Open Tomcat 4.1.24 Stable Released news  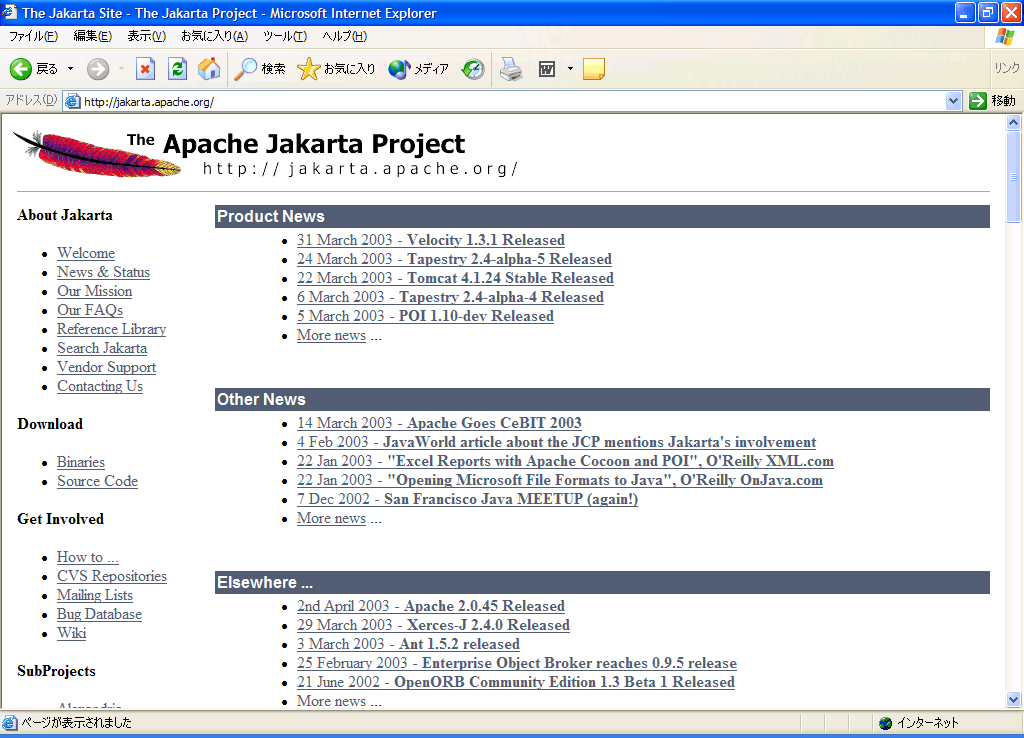point(455,278)
